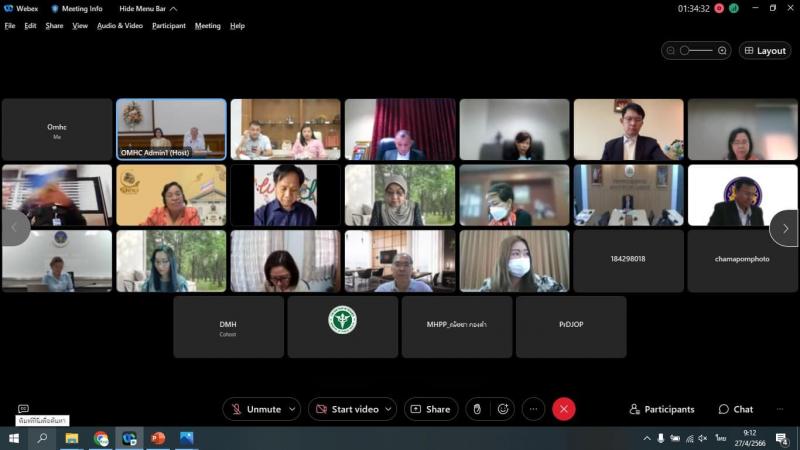Go to previous page of participants
Image resolution: width=800 pixels, height=450 pixels.
14,228
